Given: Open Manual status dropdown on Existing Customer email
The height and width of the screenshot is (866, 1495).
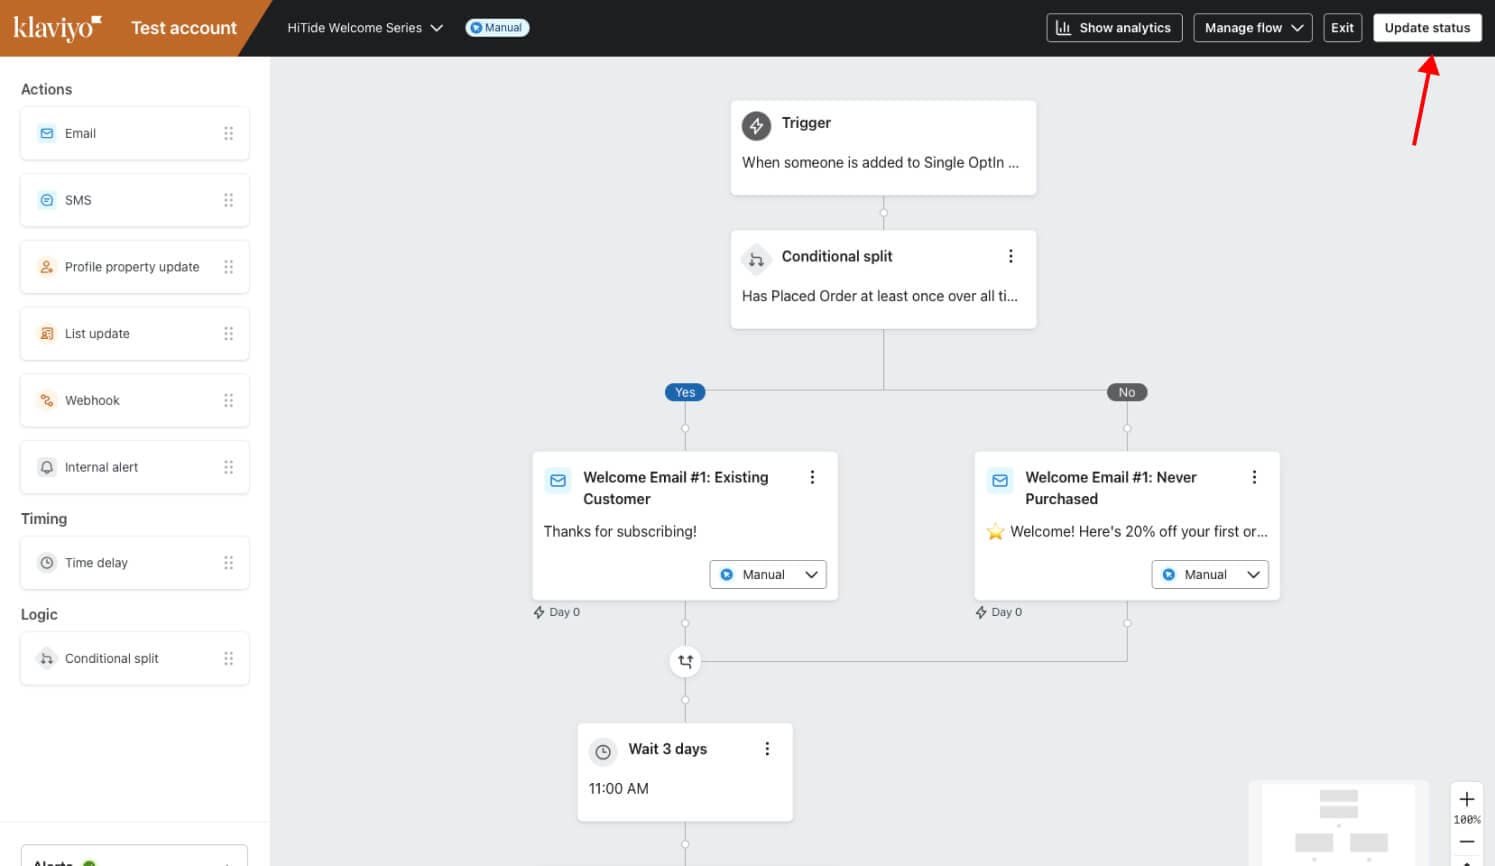Looking at the screenshot, I should click(768, 575).
